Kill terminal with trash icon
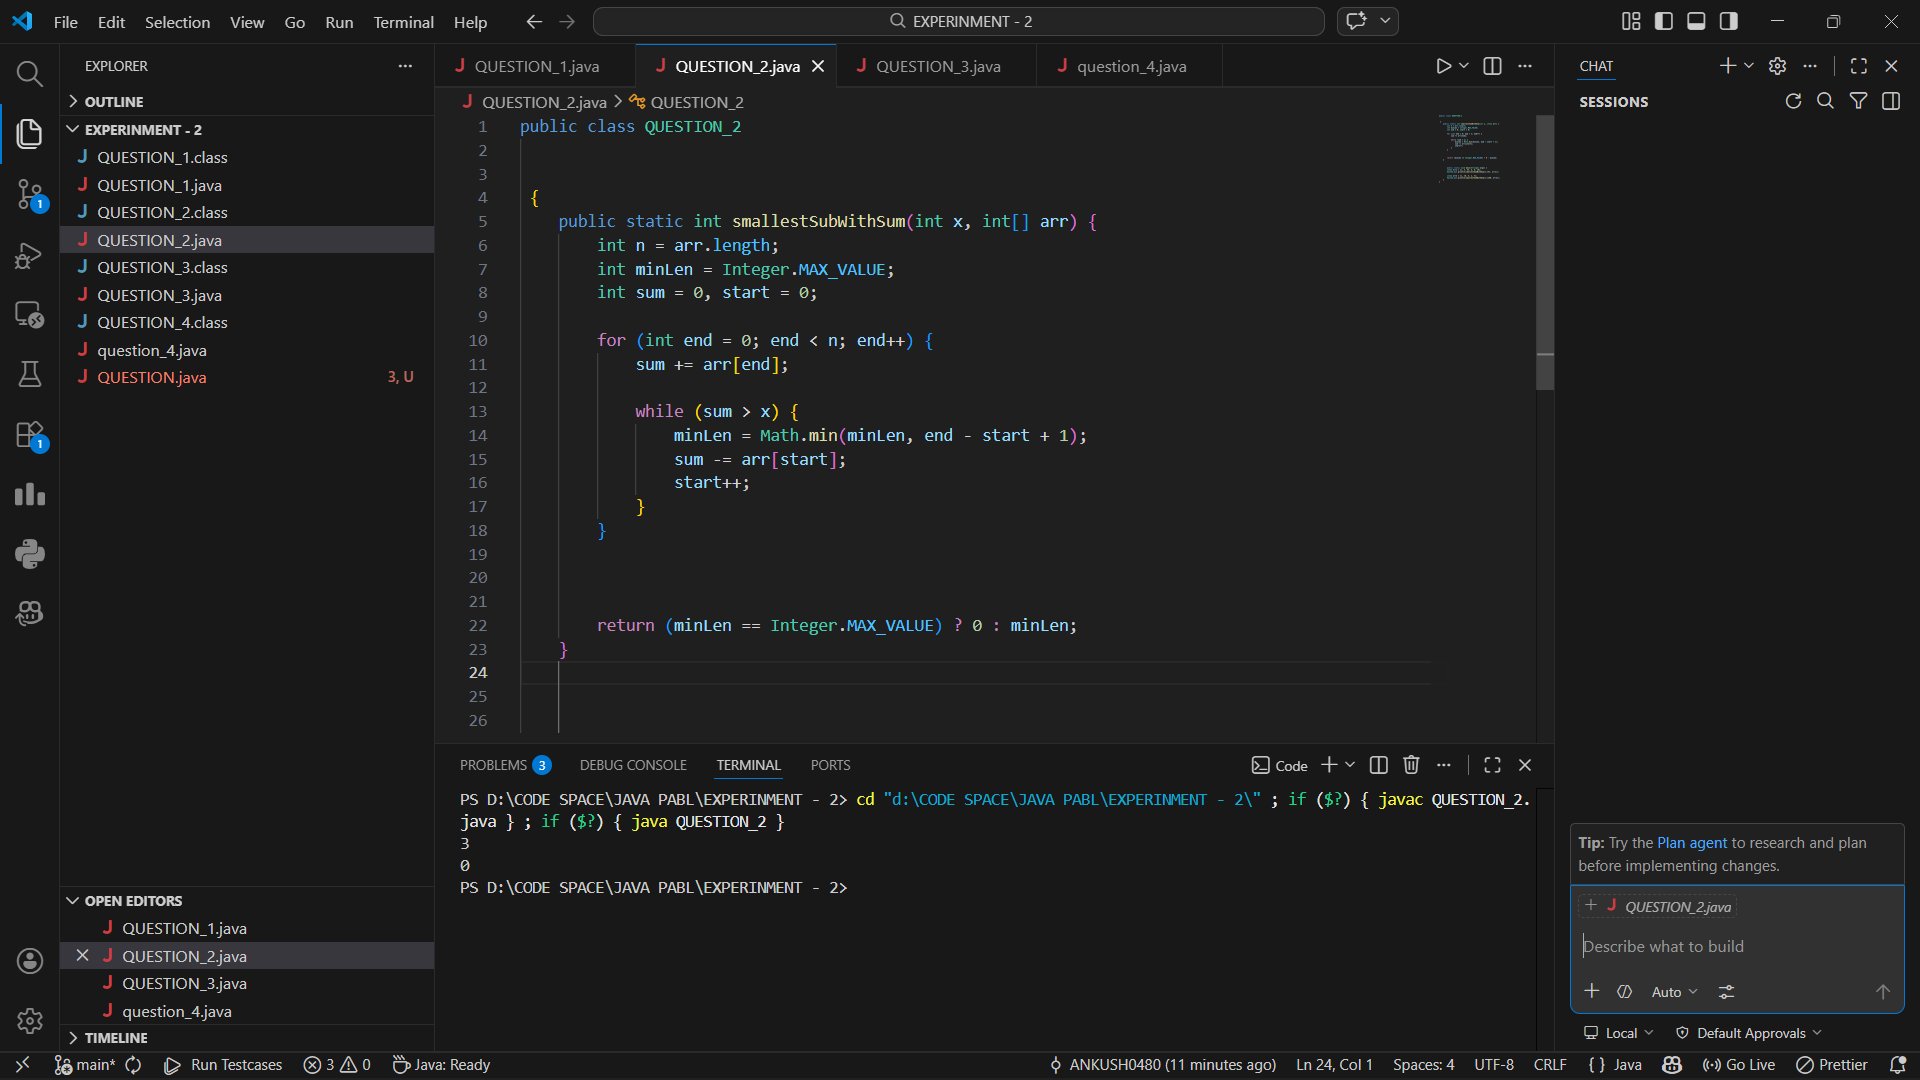The width and height of the screenshot is (1920, 1080). click(x=1411, y=765)
